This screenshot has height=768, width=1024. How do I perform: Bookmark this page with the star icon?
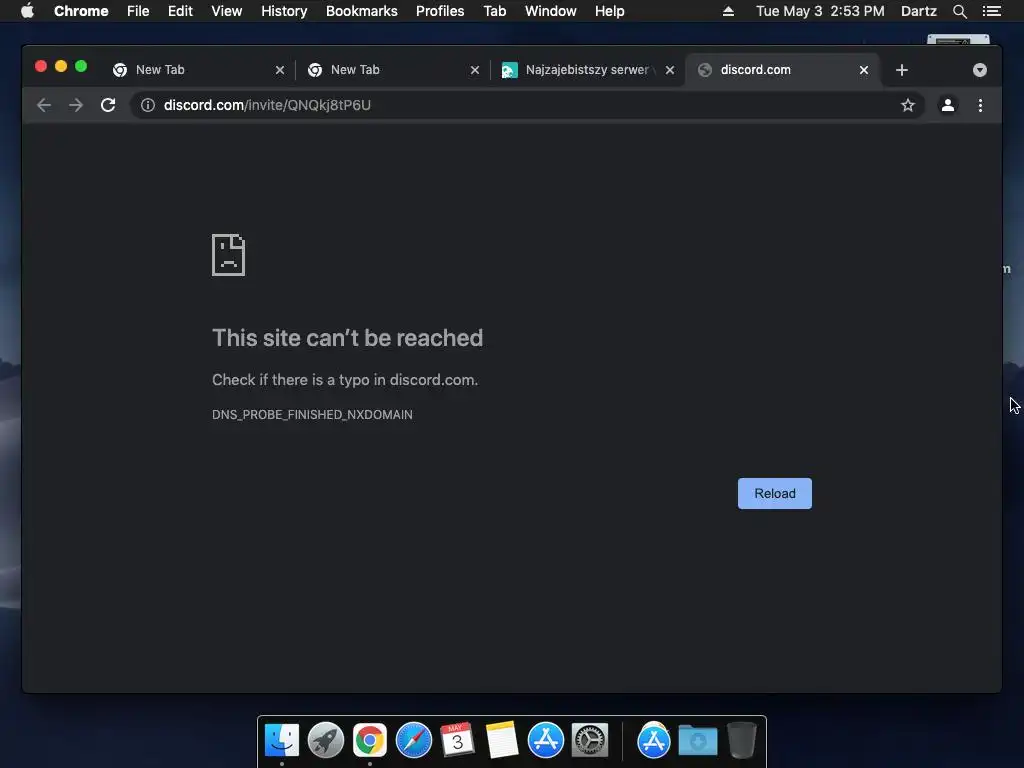point(907,105)
